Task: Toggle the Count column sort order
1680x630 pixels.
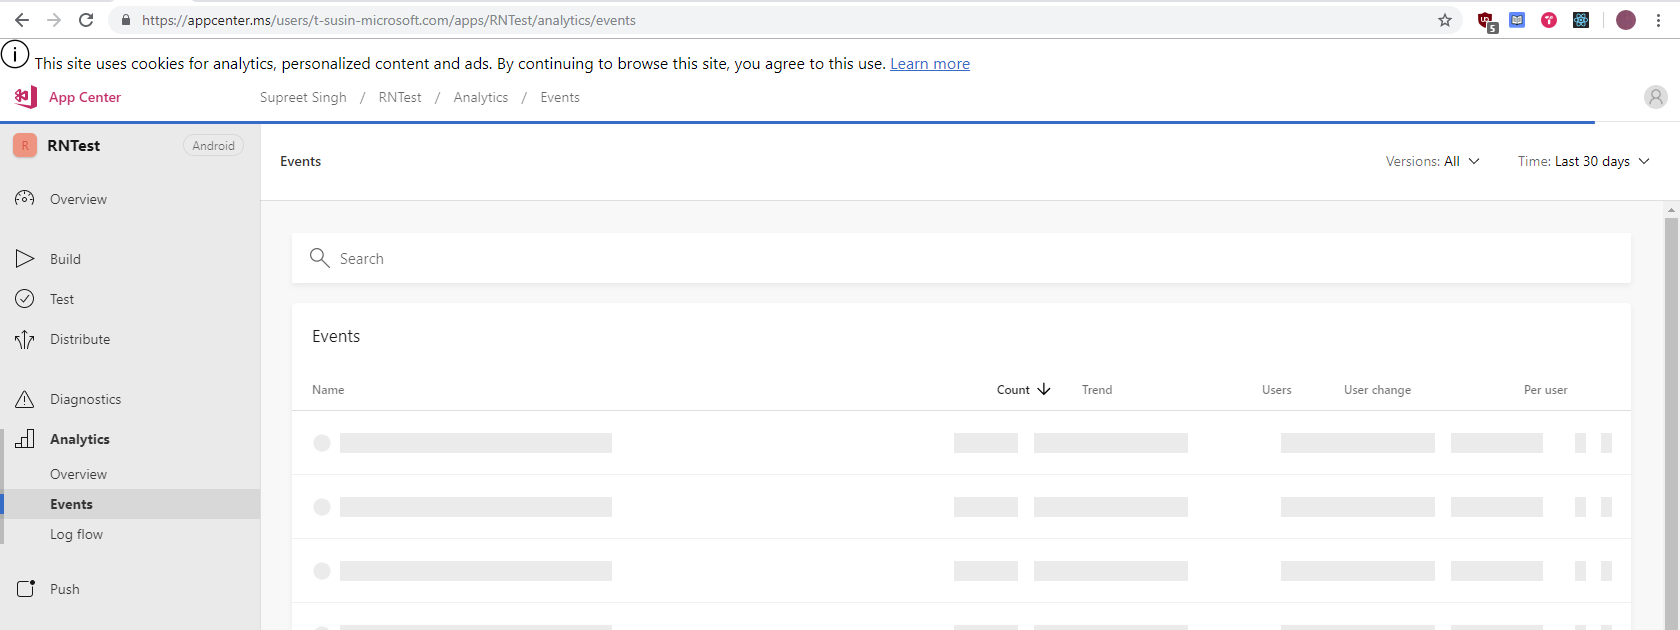Action: click(1022, 389)
